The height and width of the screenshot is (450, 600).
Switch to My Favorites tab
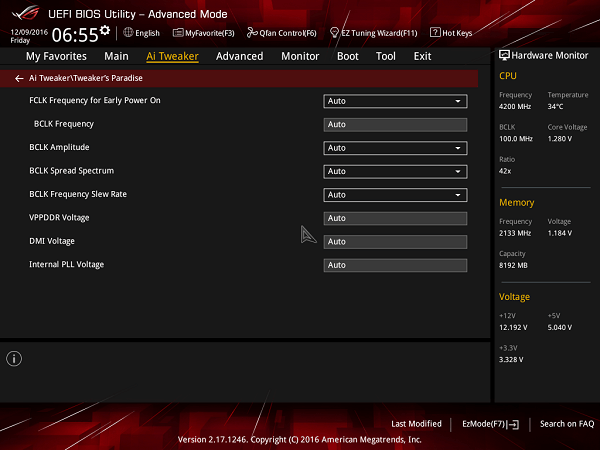[x=56, y=56]
